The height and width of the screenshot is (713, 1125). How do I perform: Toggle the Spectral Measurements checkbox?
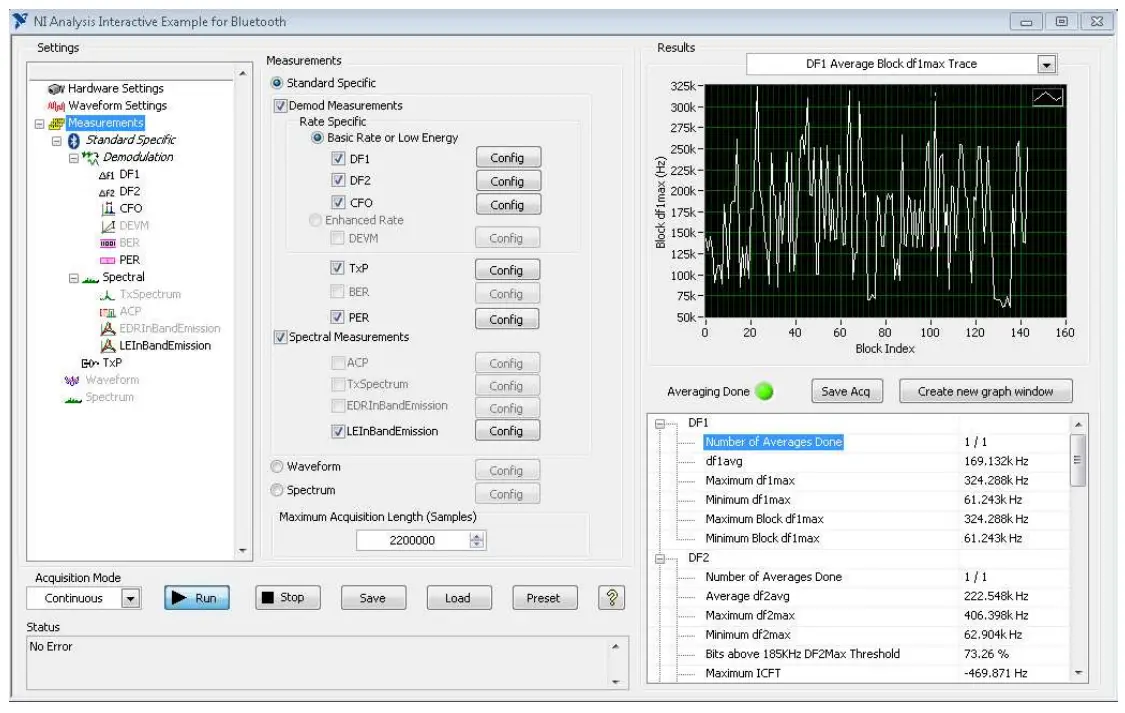280,338
